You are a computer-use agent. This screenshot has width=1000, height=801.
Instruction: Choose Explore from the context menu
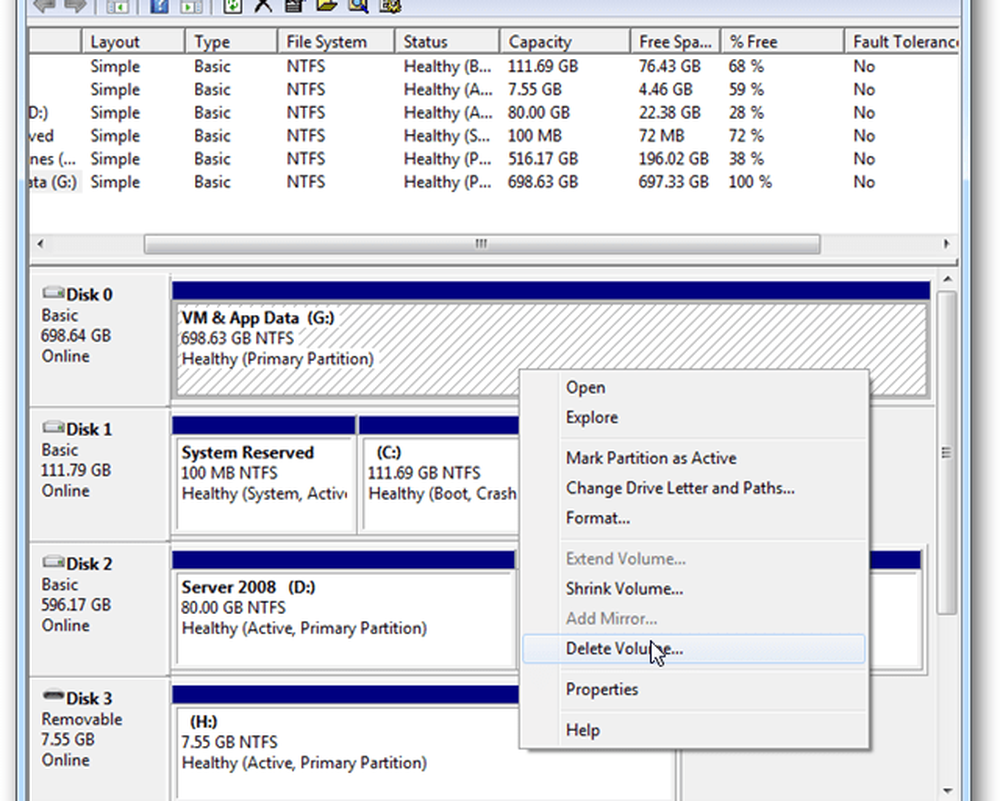pos(694,418)
